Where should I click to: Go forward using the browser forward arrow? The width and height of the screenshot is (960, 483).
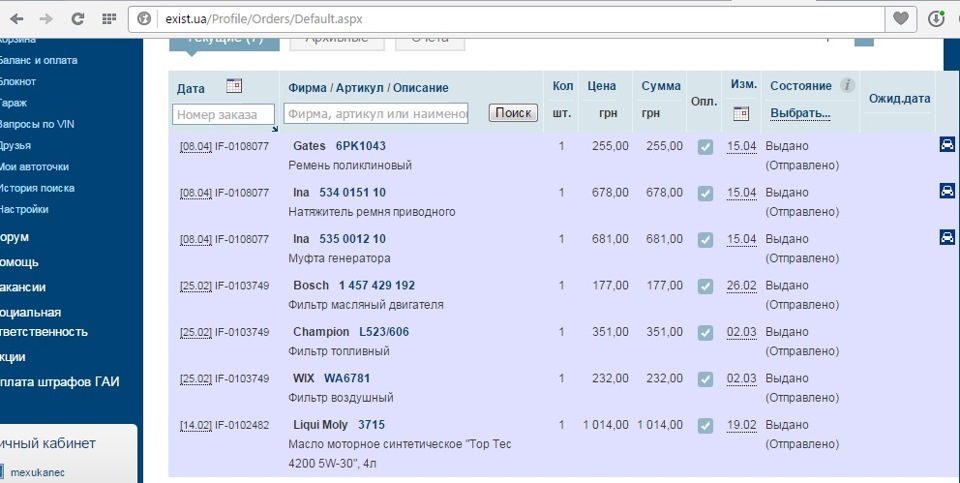coord(46,19)
